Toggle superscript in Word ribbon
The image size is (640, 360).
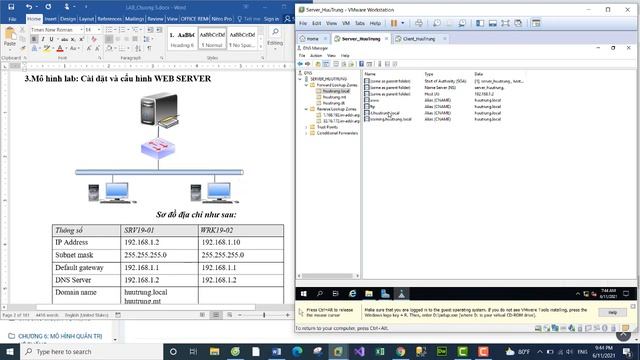point(81,39)
